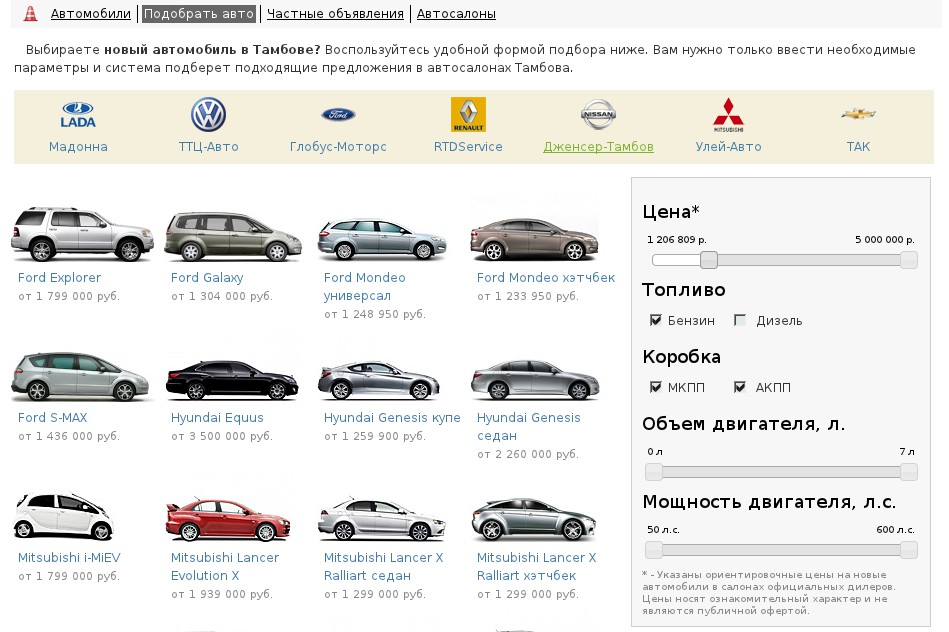The height and width of the screenshot is (632, 949).
Task: Click the Lancer X Ralliart хэтчбек image
Action: 534,519
